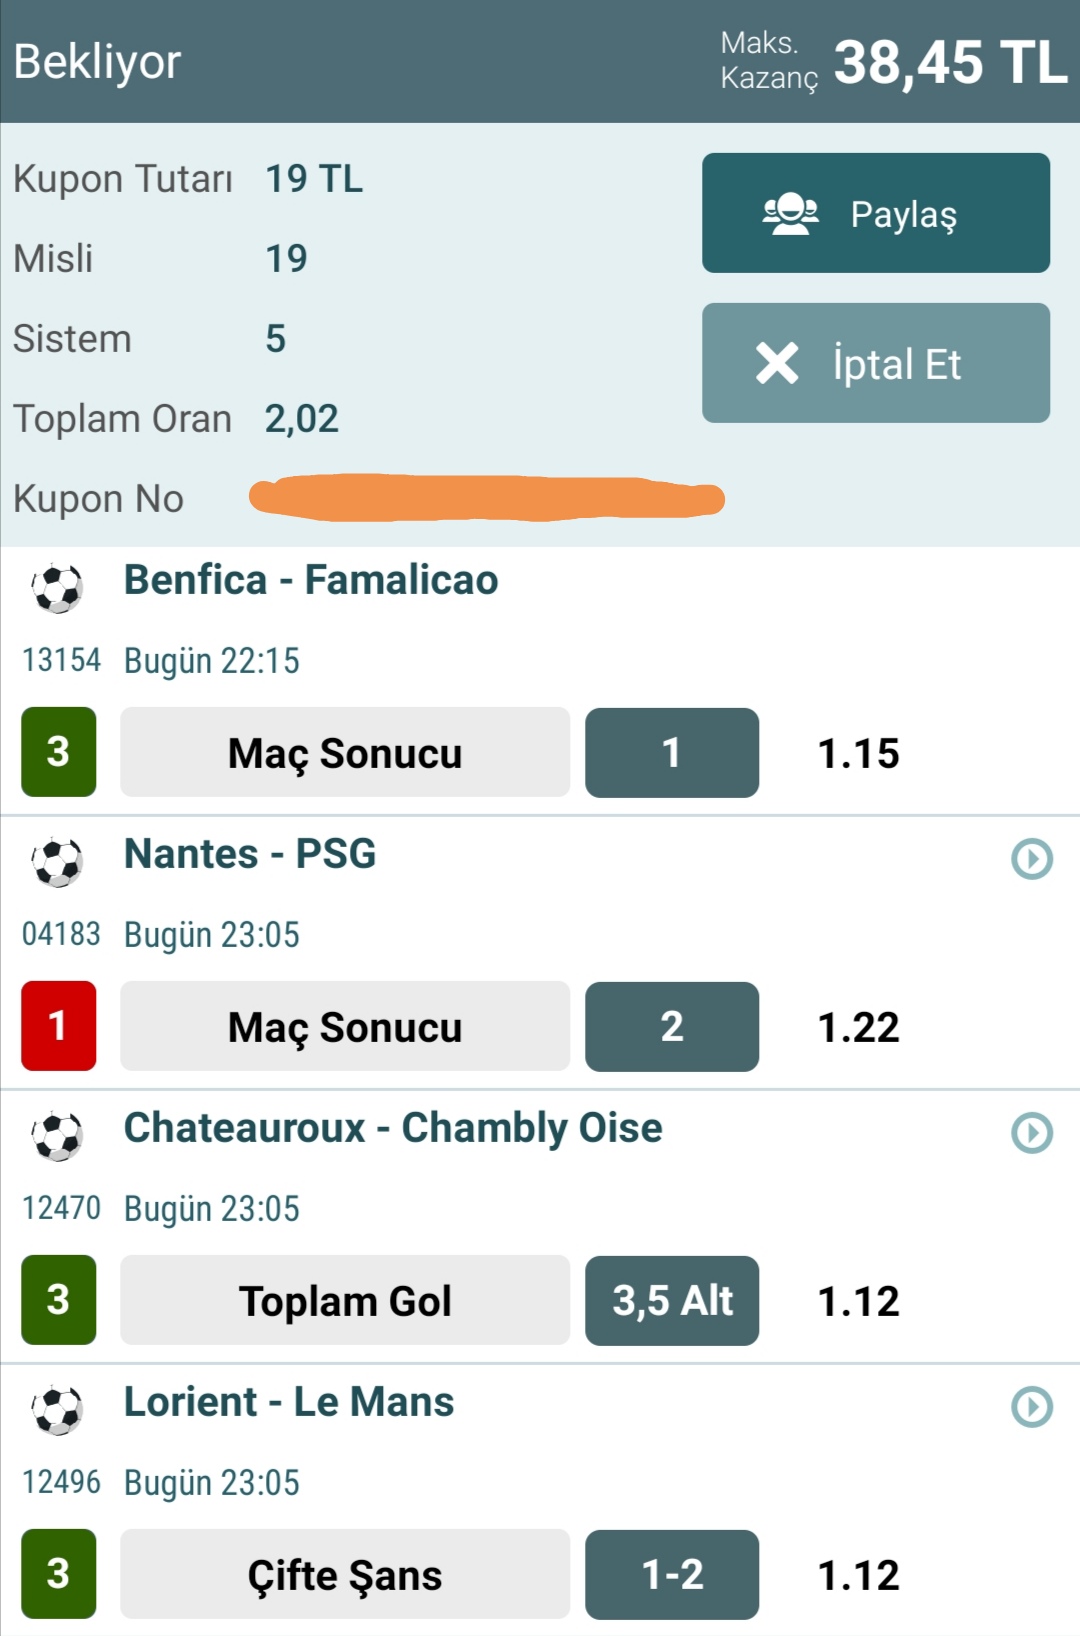Viewport: 1080px width, 1636px height.
Task: Tap the green 3 badge for Benfica match
Action: (59, 752)
